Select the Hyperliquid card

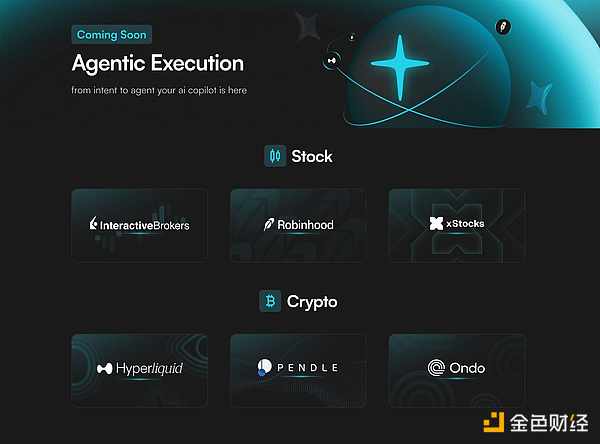click(139, 370)
